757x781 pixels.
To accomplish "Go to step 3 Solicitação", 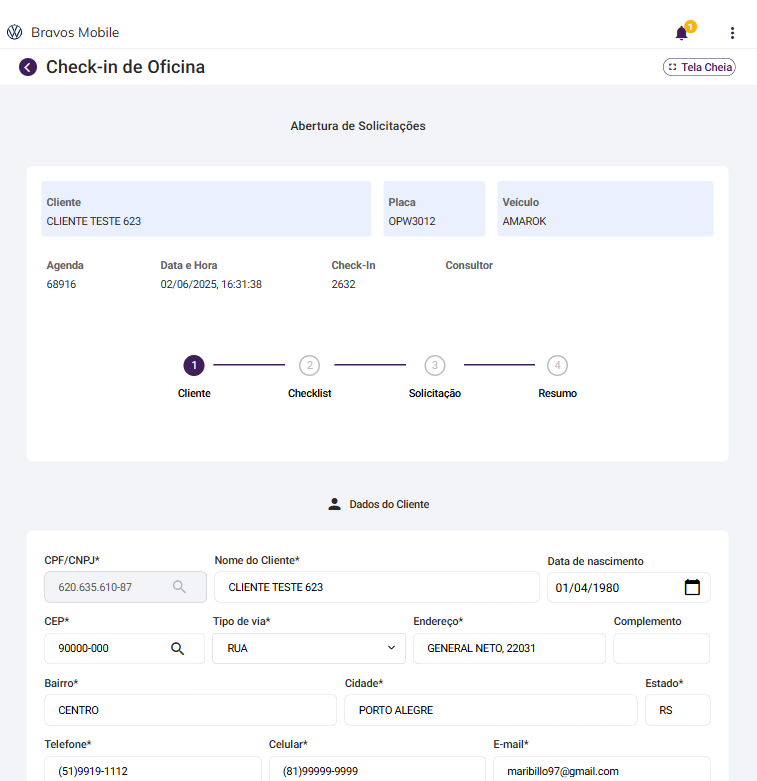I will click(434, 365).
